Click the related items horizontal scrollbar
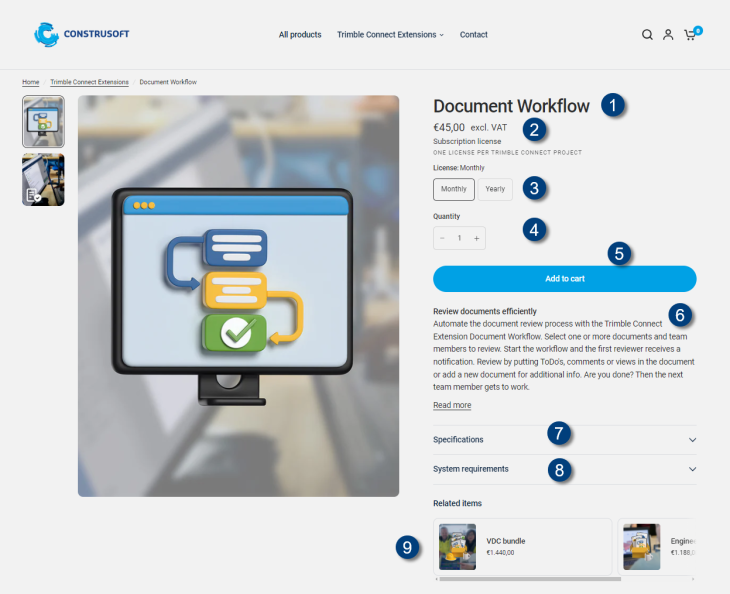Screen dimensions: 730x594 pyautogui.click(x=530, y=579)
